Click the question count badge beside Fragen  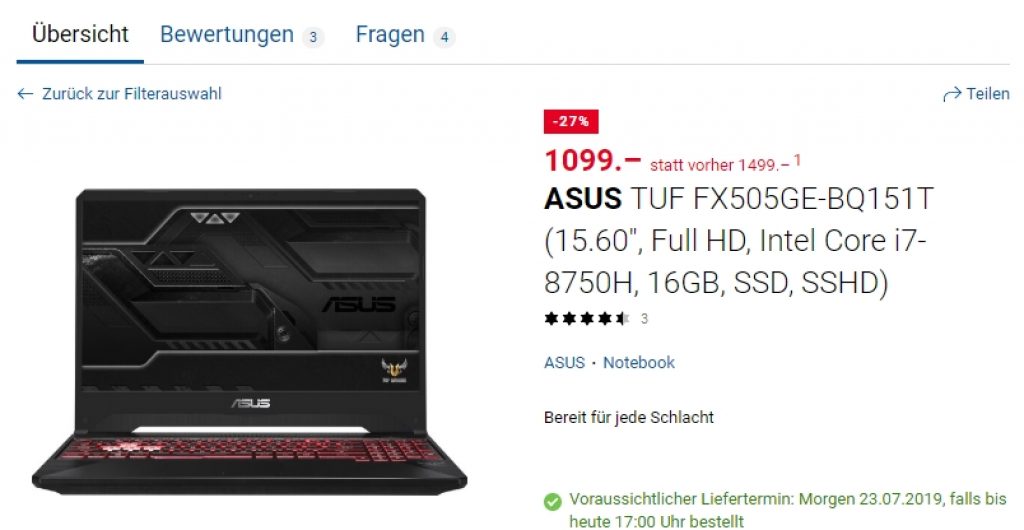click(x=444, y=37)
